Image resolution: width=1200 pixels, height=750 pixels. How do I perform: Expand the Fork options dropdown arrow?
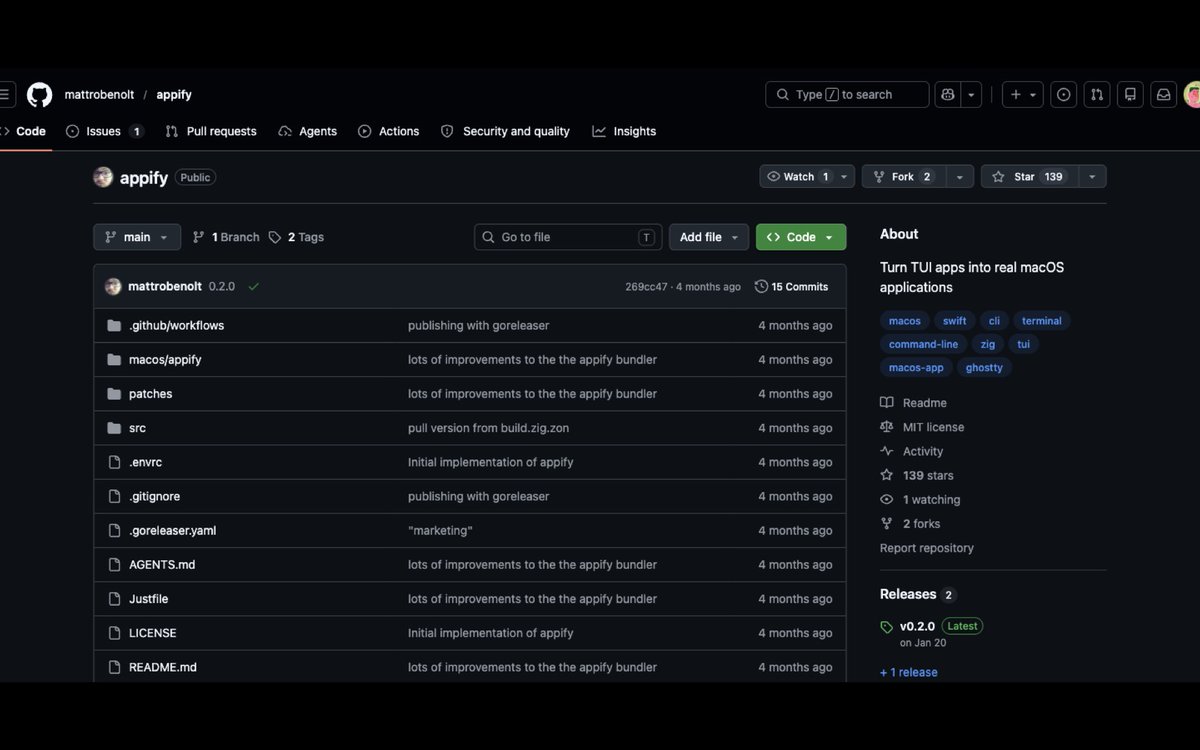[x=959, y=176]
